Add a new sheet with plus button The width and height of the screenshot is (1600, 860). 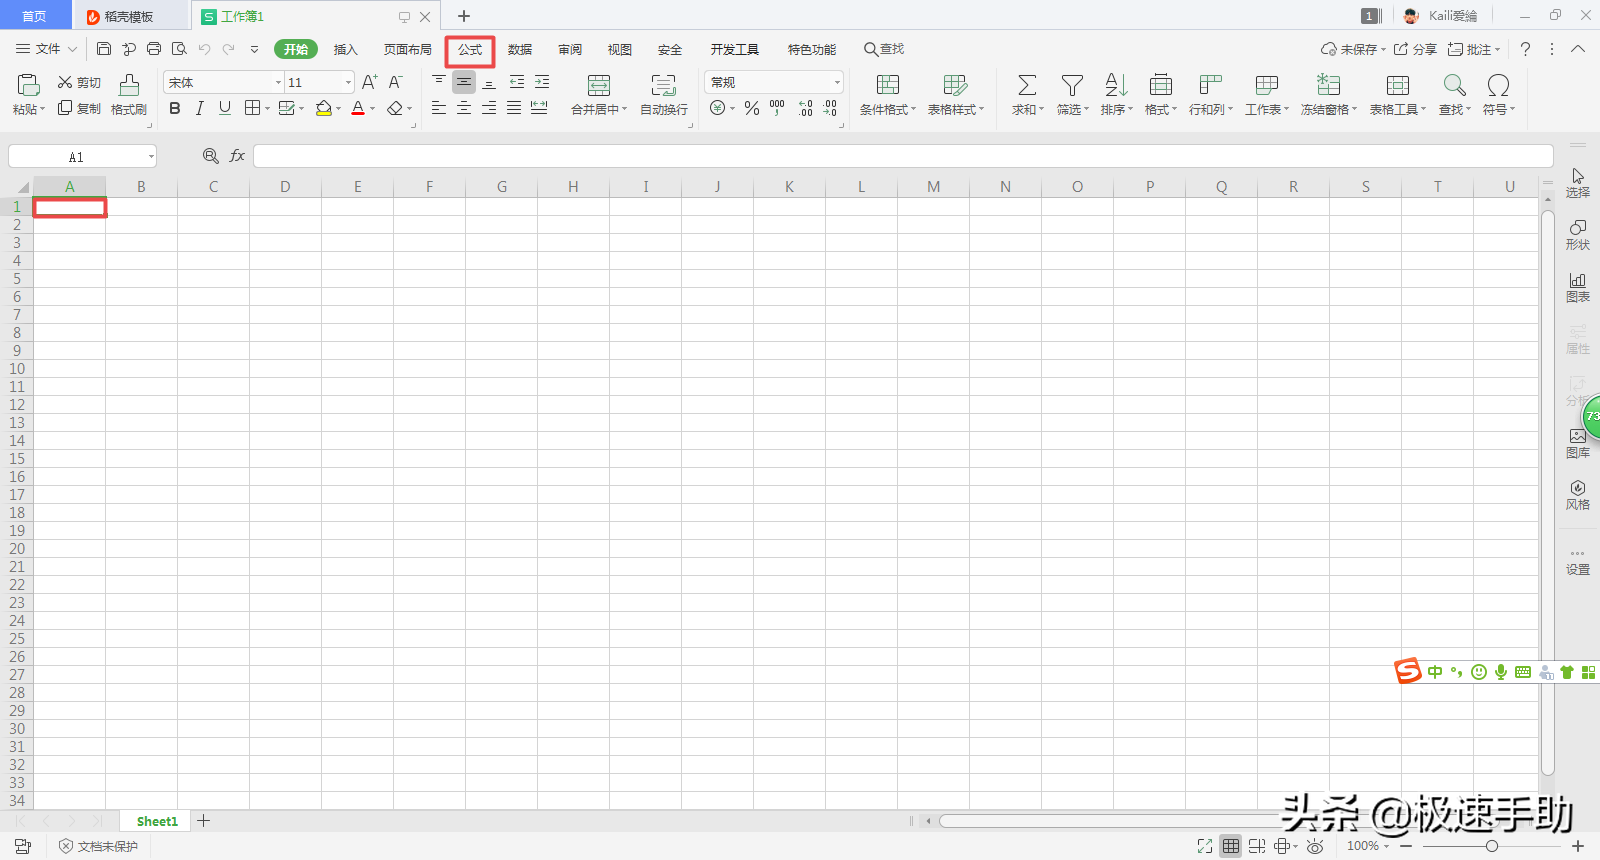coord(204,821)
